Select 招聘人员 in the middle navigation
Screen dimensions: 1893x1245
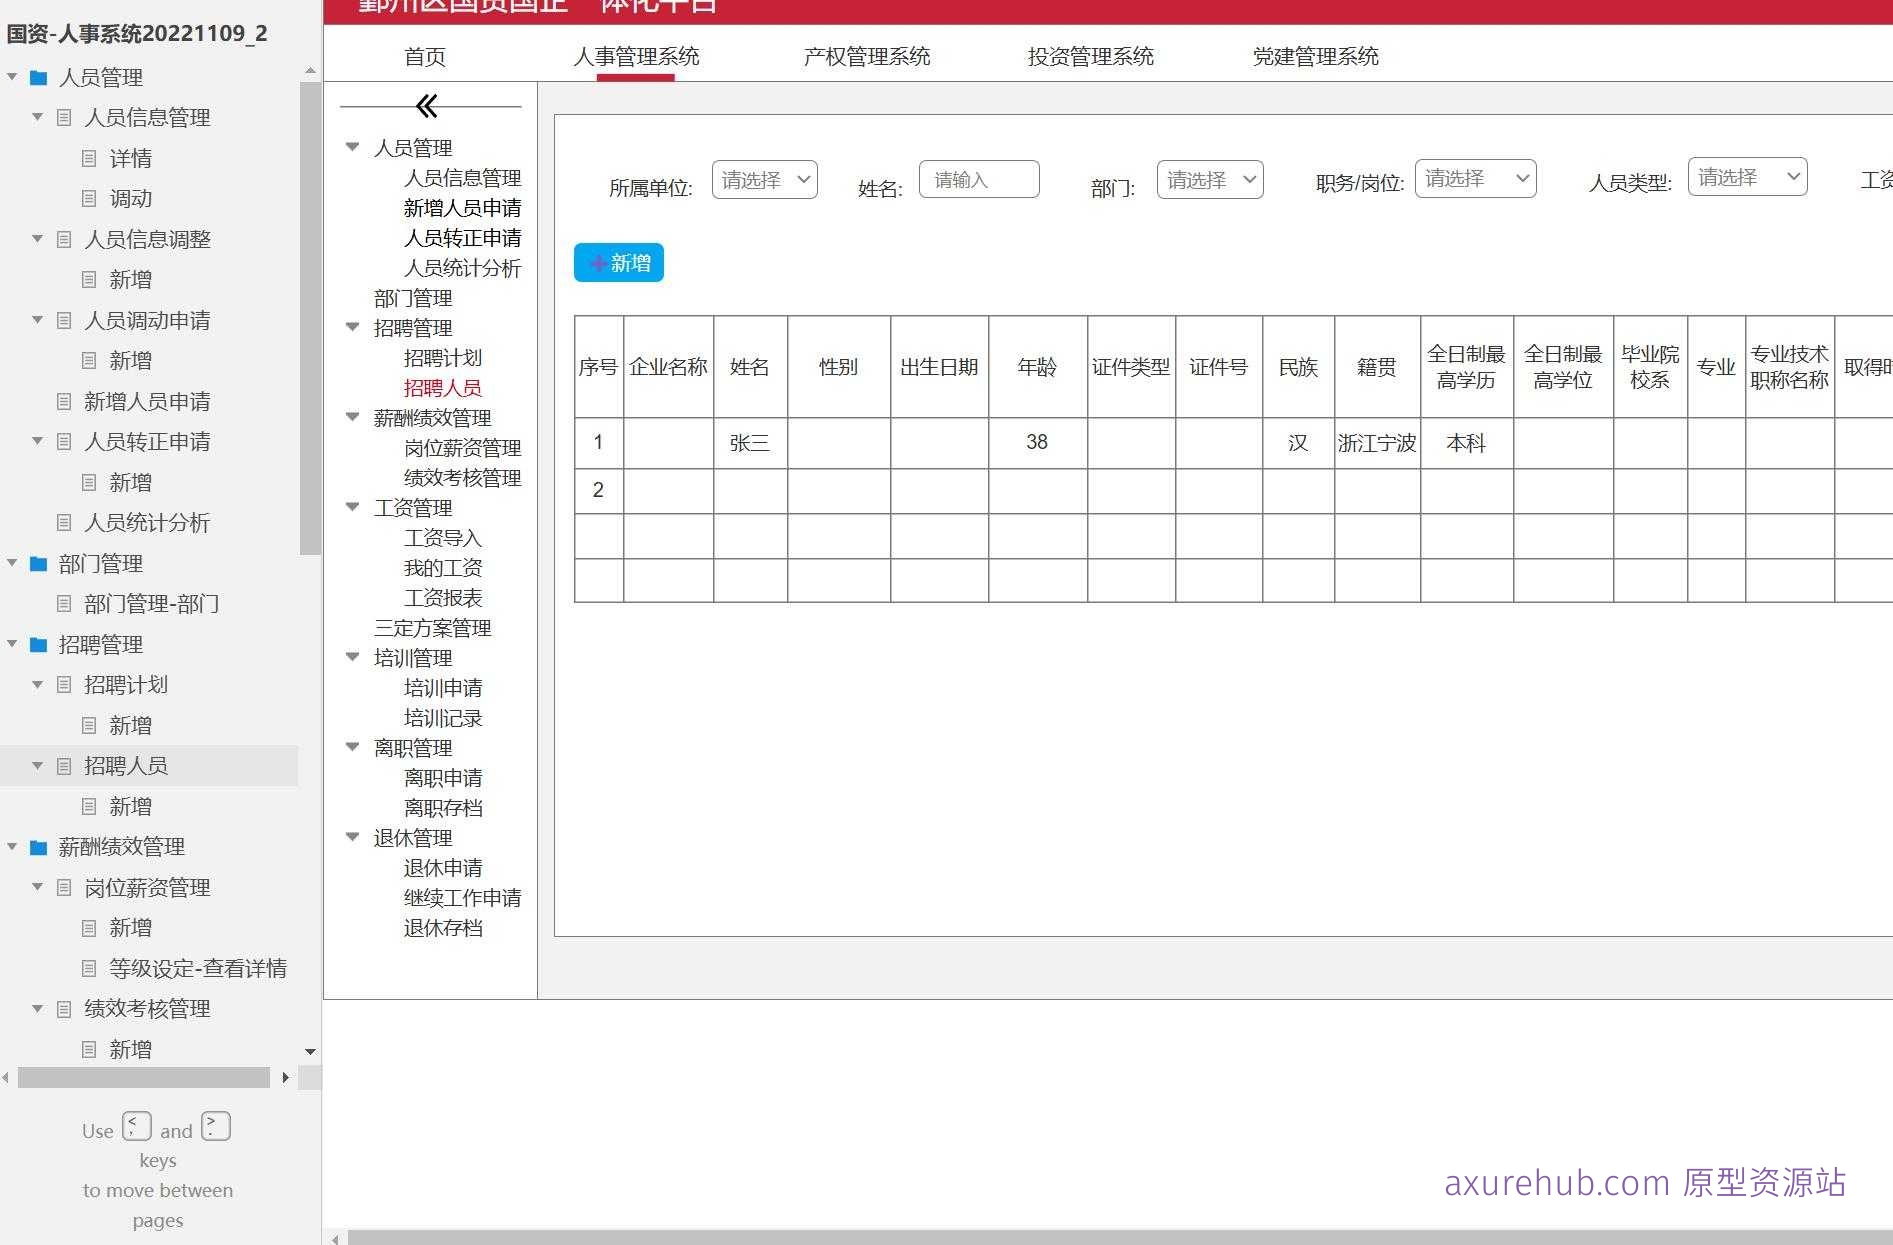pyautogui.click(x=443, y=388)
